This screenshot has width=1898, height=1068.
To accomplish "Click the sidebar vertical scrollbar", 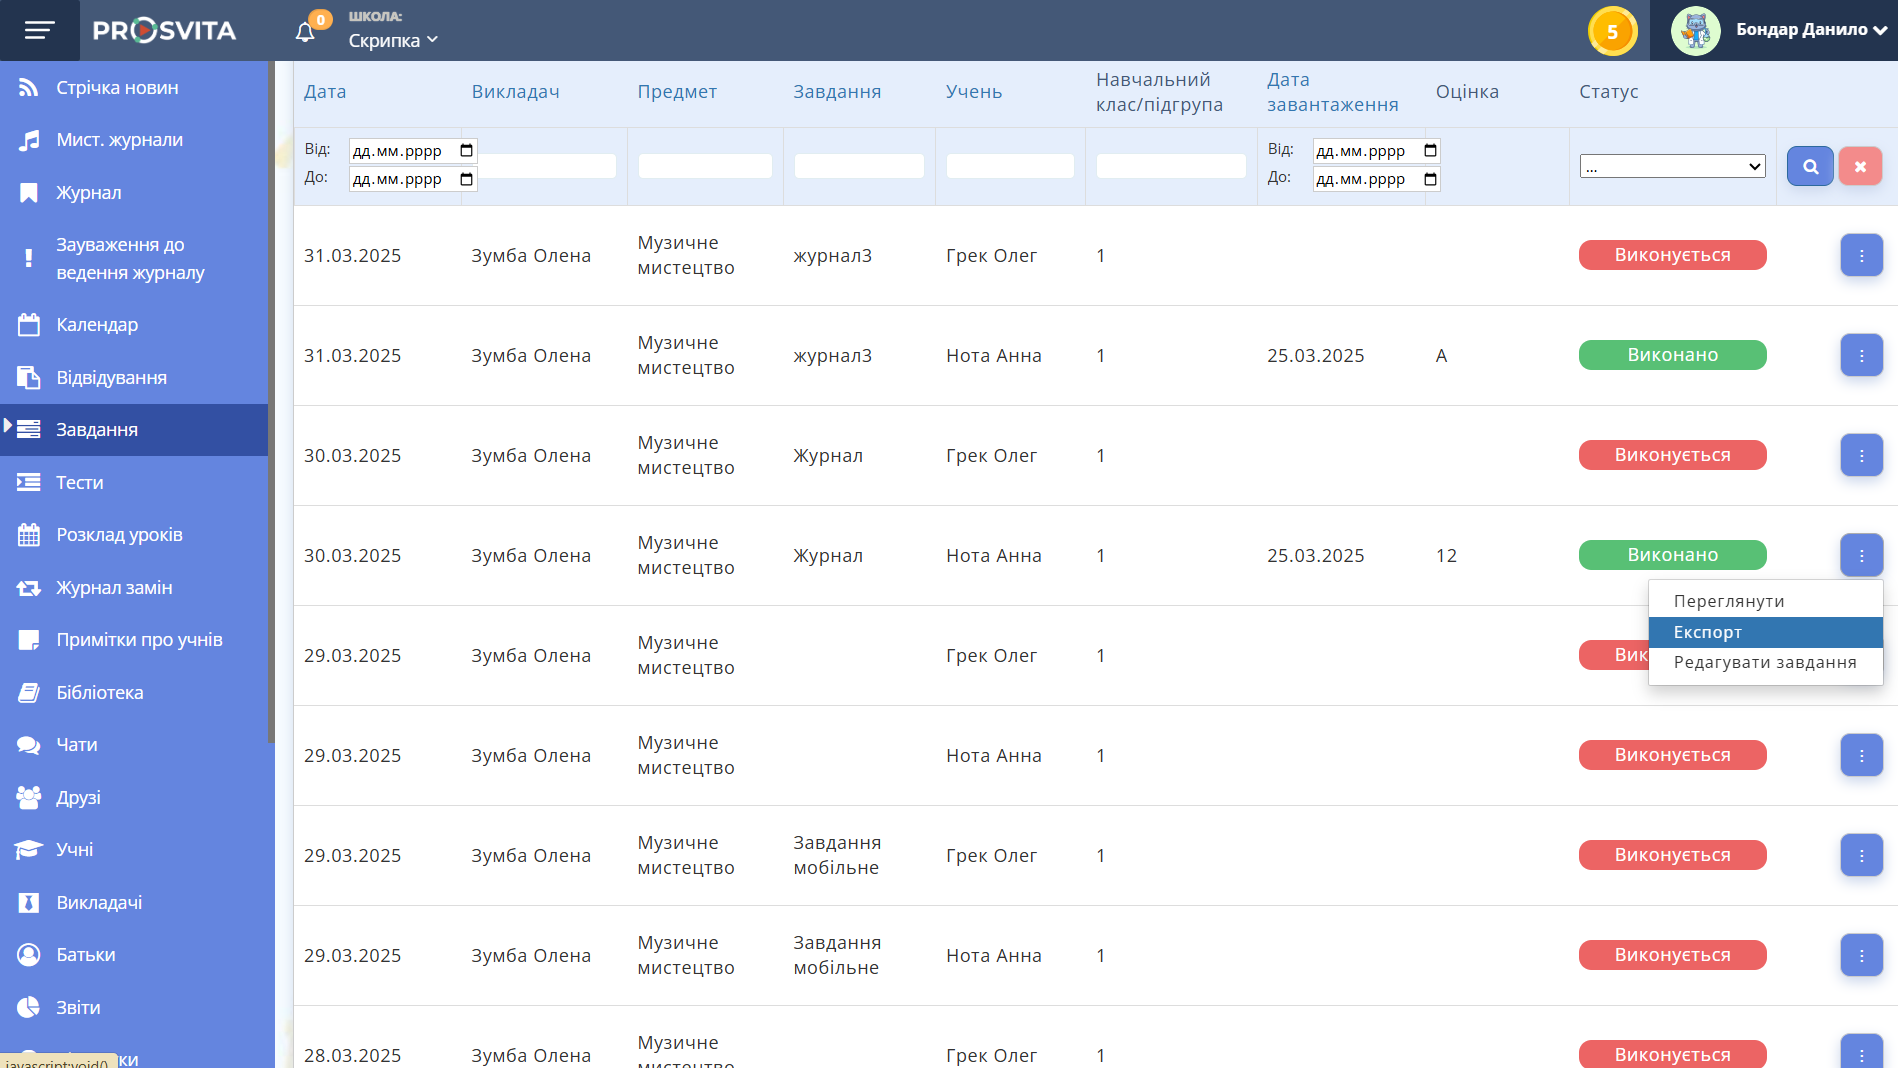I will tap(271, 400).
